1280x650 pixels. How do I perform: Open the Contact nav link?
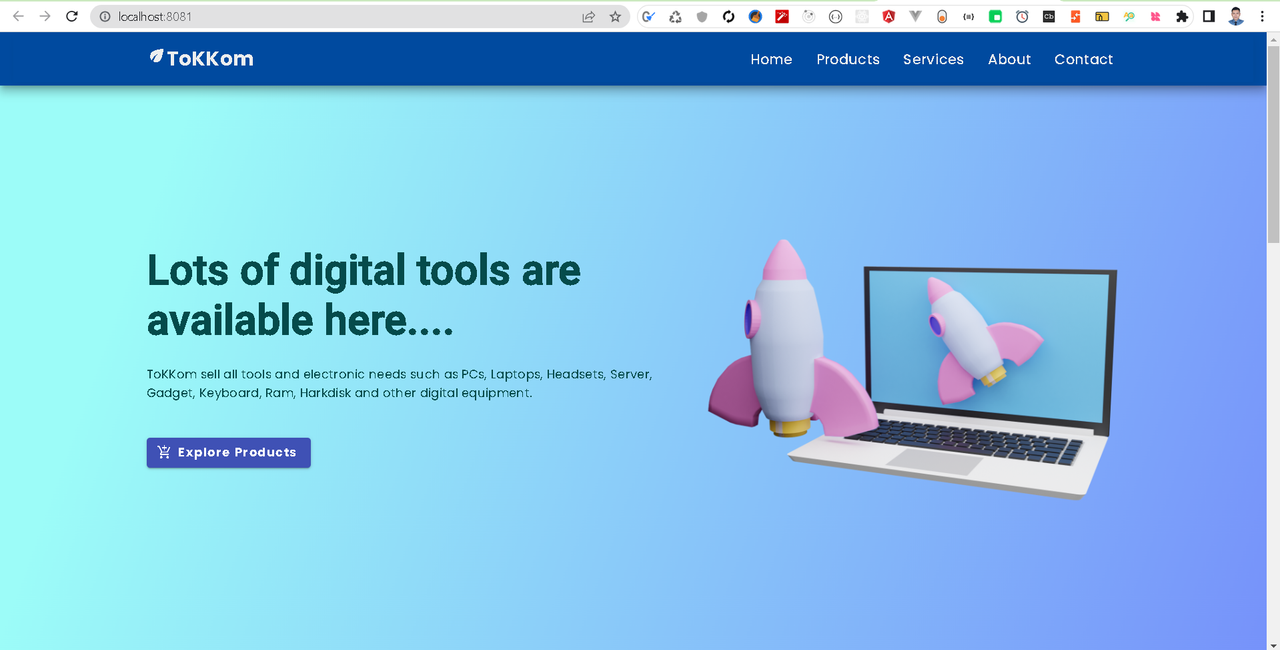coord(1083,59)
